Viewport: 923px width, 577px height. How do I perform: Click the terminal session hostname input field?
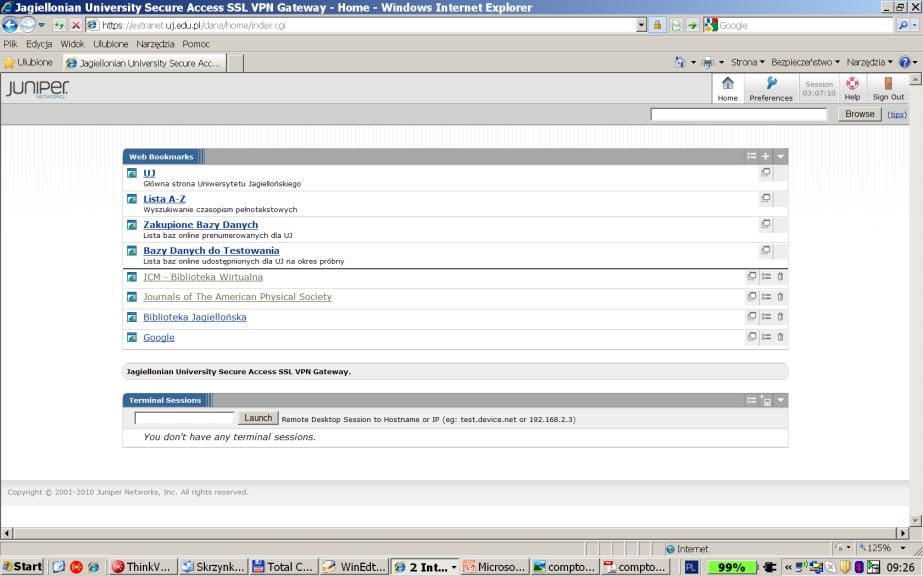pos(184,418)
